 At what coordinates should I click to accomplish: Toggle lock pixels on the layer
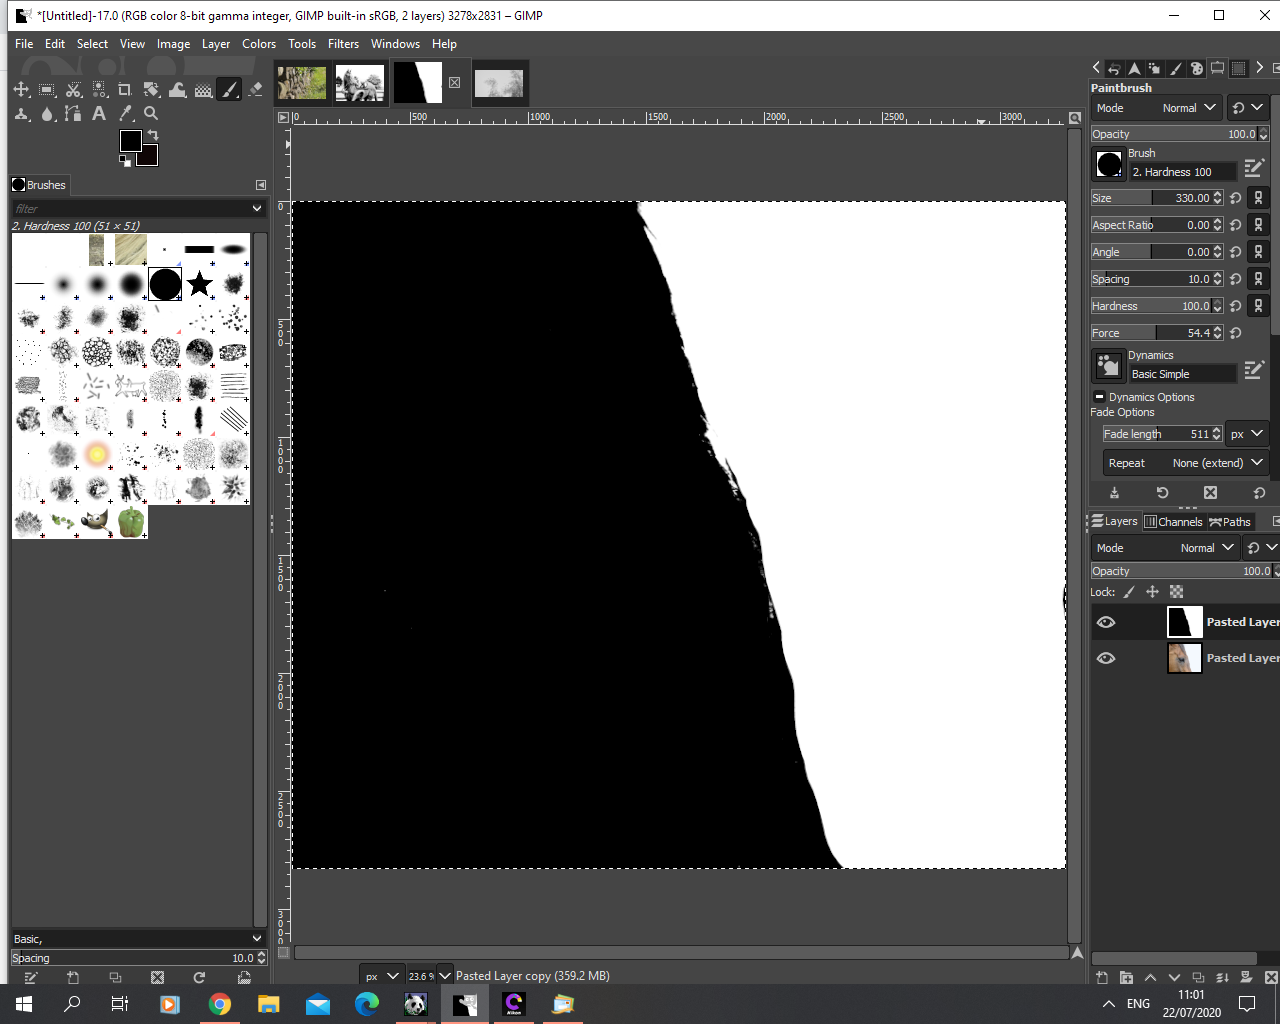pos(1129,592)
